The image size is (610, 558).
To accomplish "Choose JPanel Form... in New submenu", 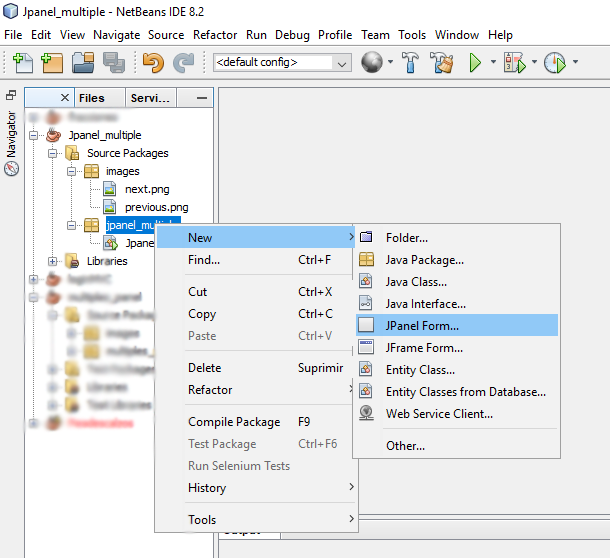I will (457, 325).
